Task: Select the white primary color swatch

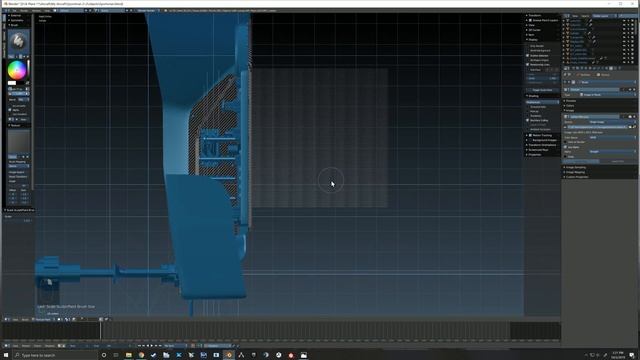Action: coord(12,83)
